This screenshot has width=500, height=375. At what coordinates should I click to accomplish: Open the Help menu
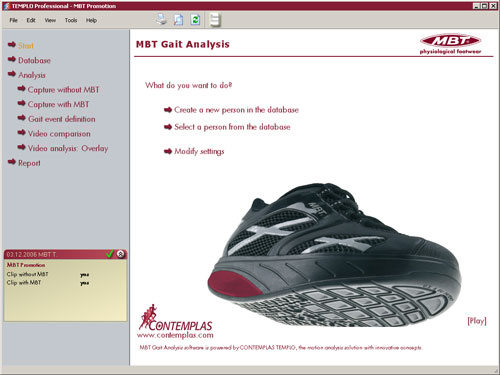91,20
